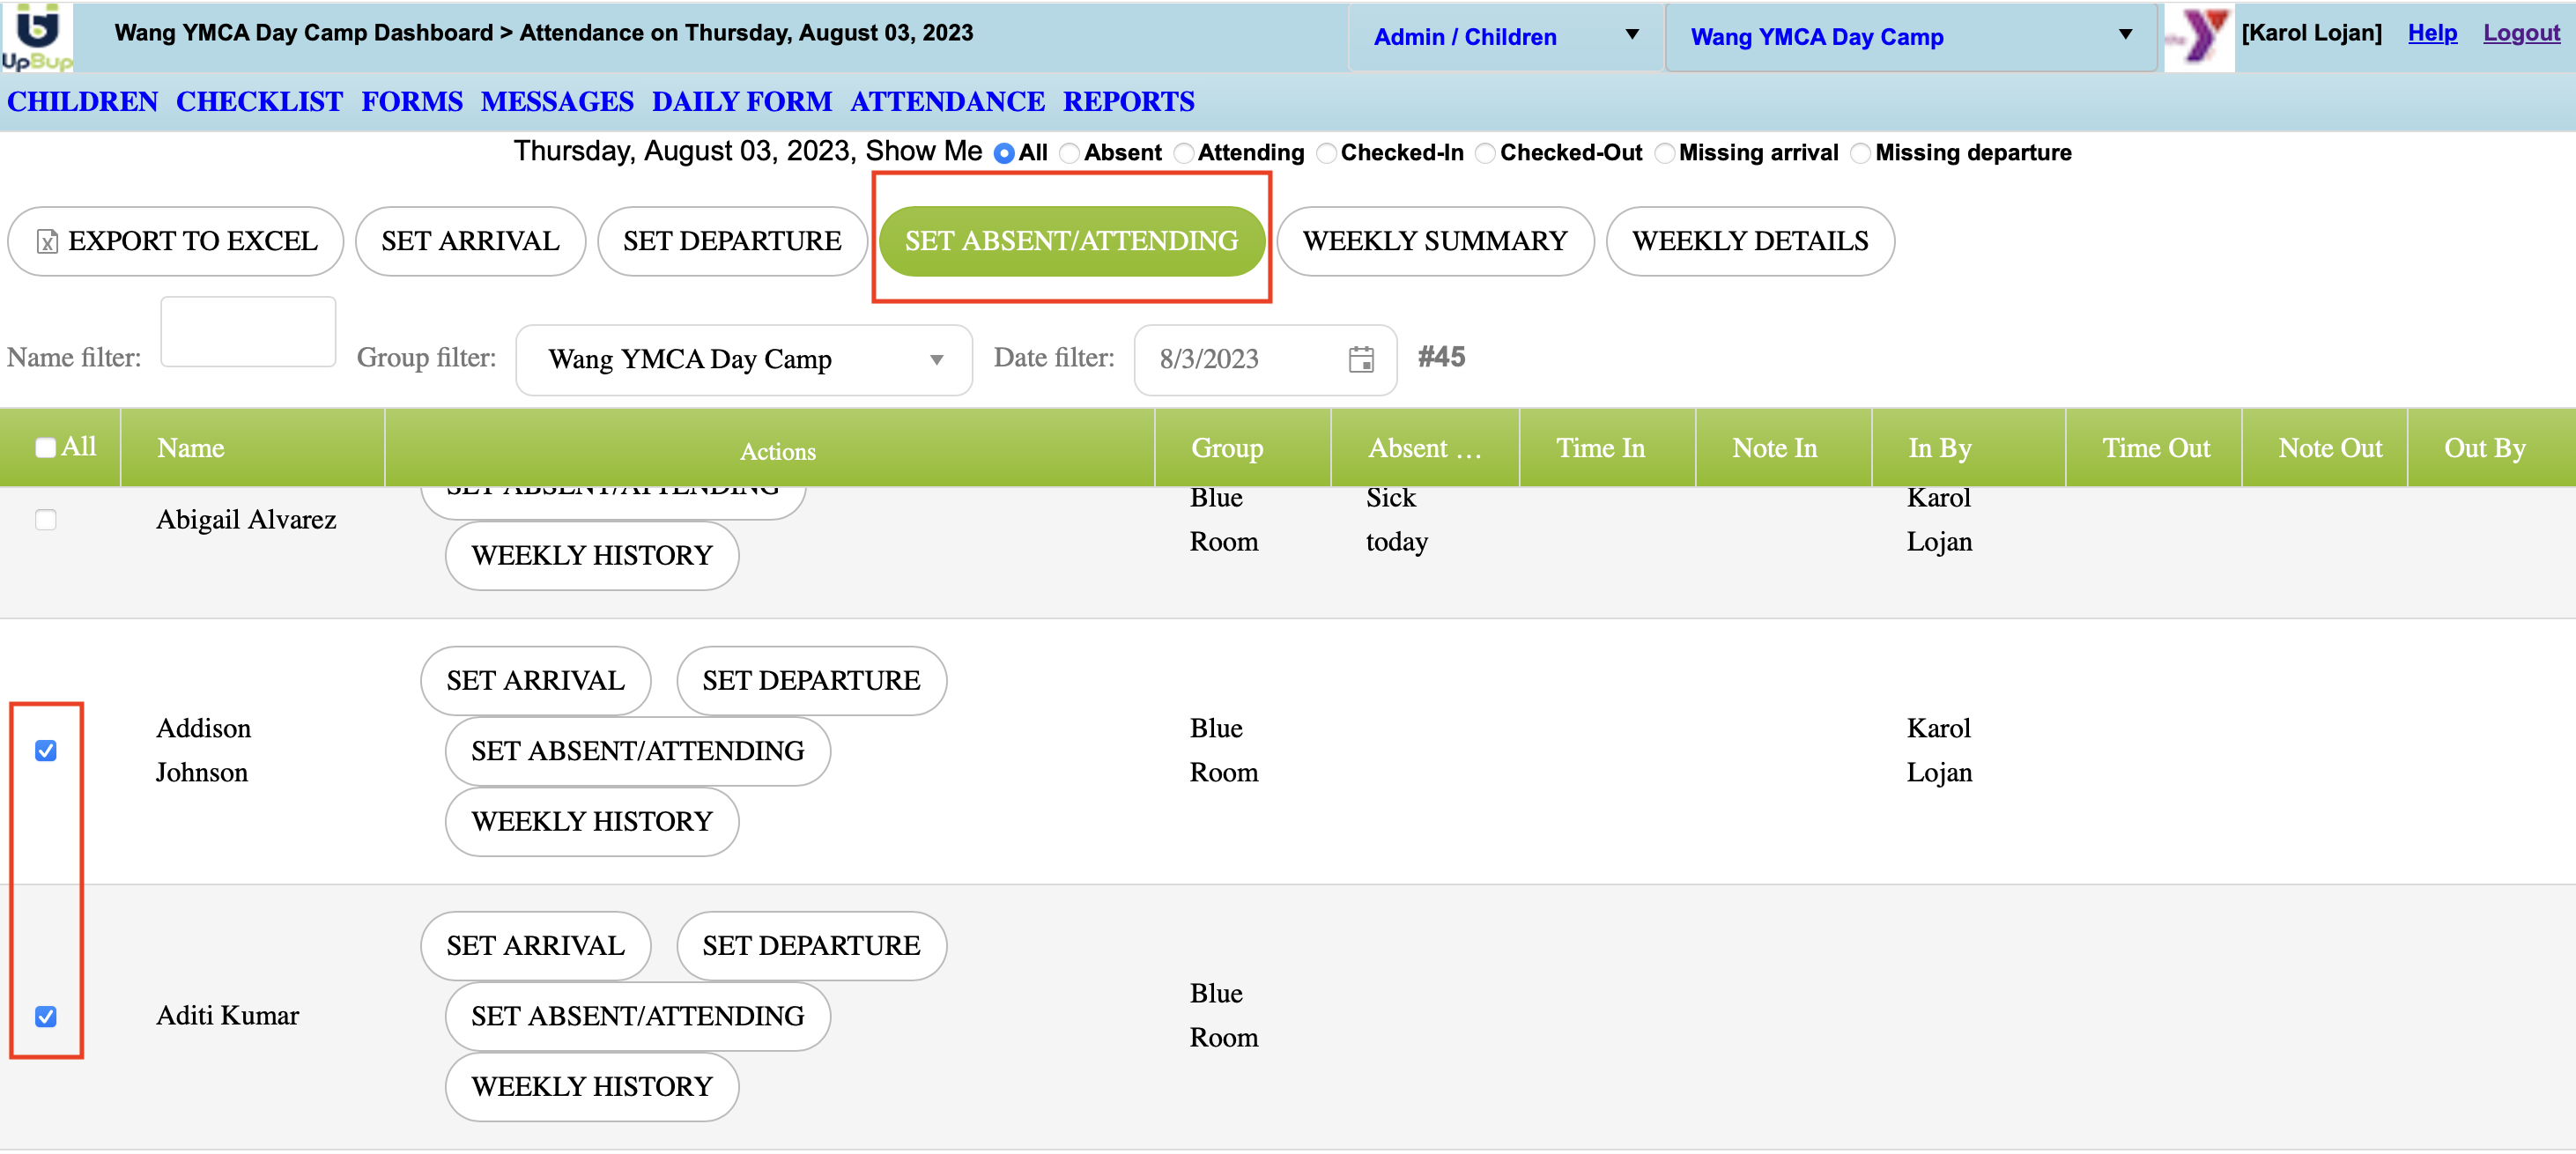
Task: Open Weekly Summary
Action: 1434,241
